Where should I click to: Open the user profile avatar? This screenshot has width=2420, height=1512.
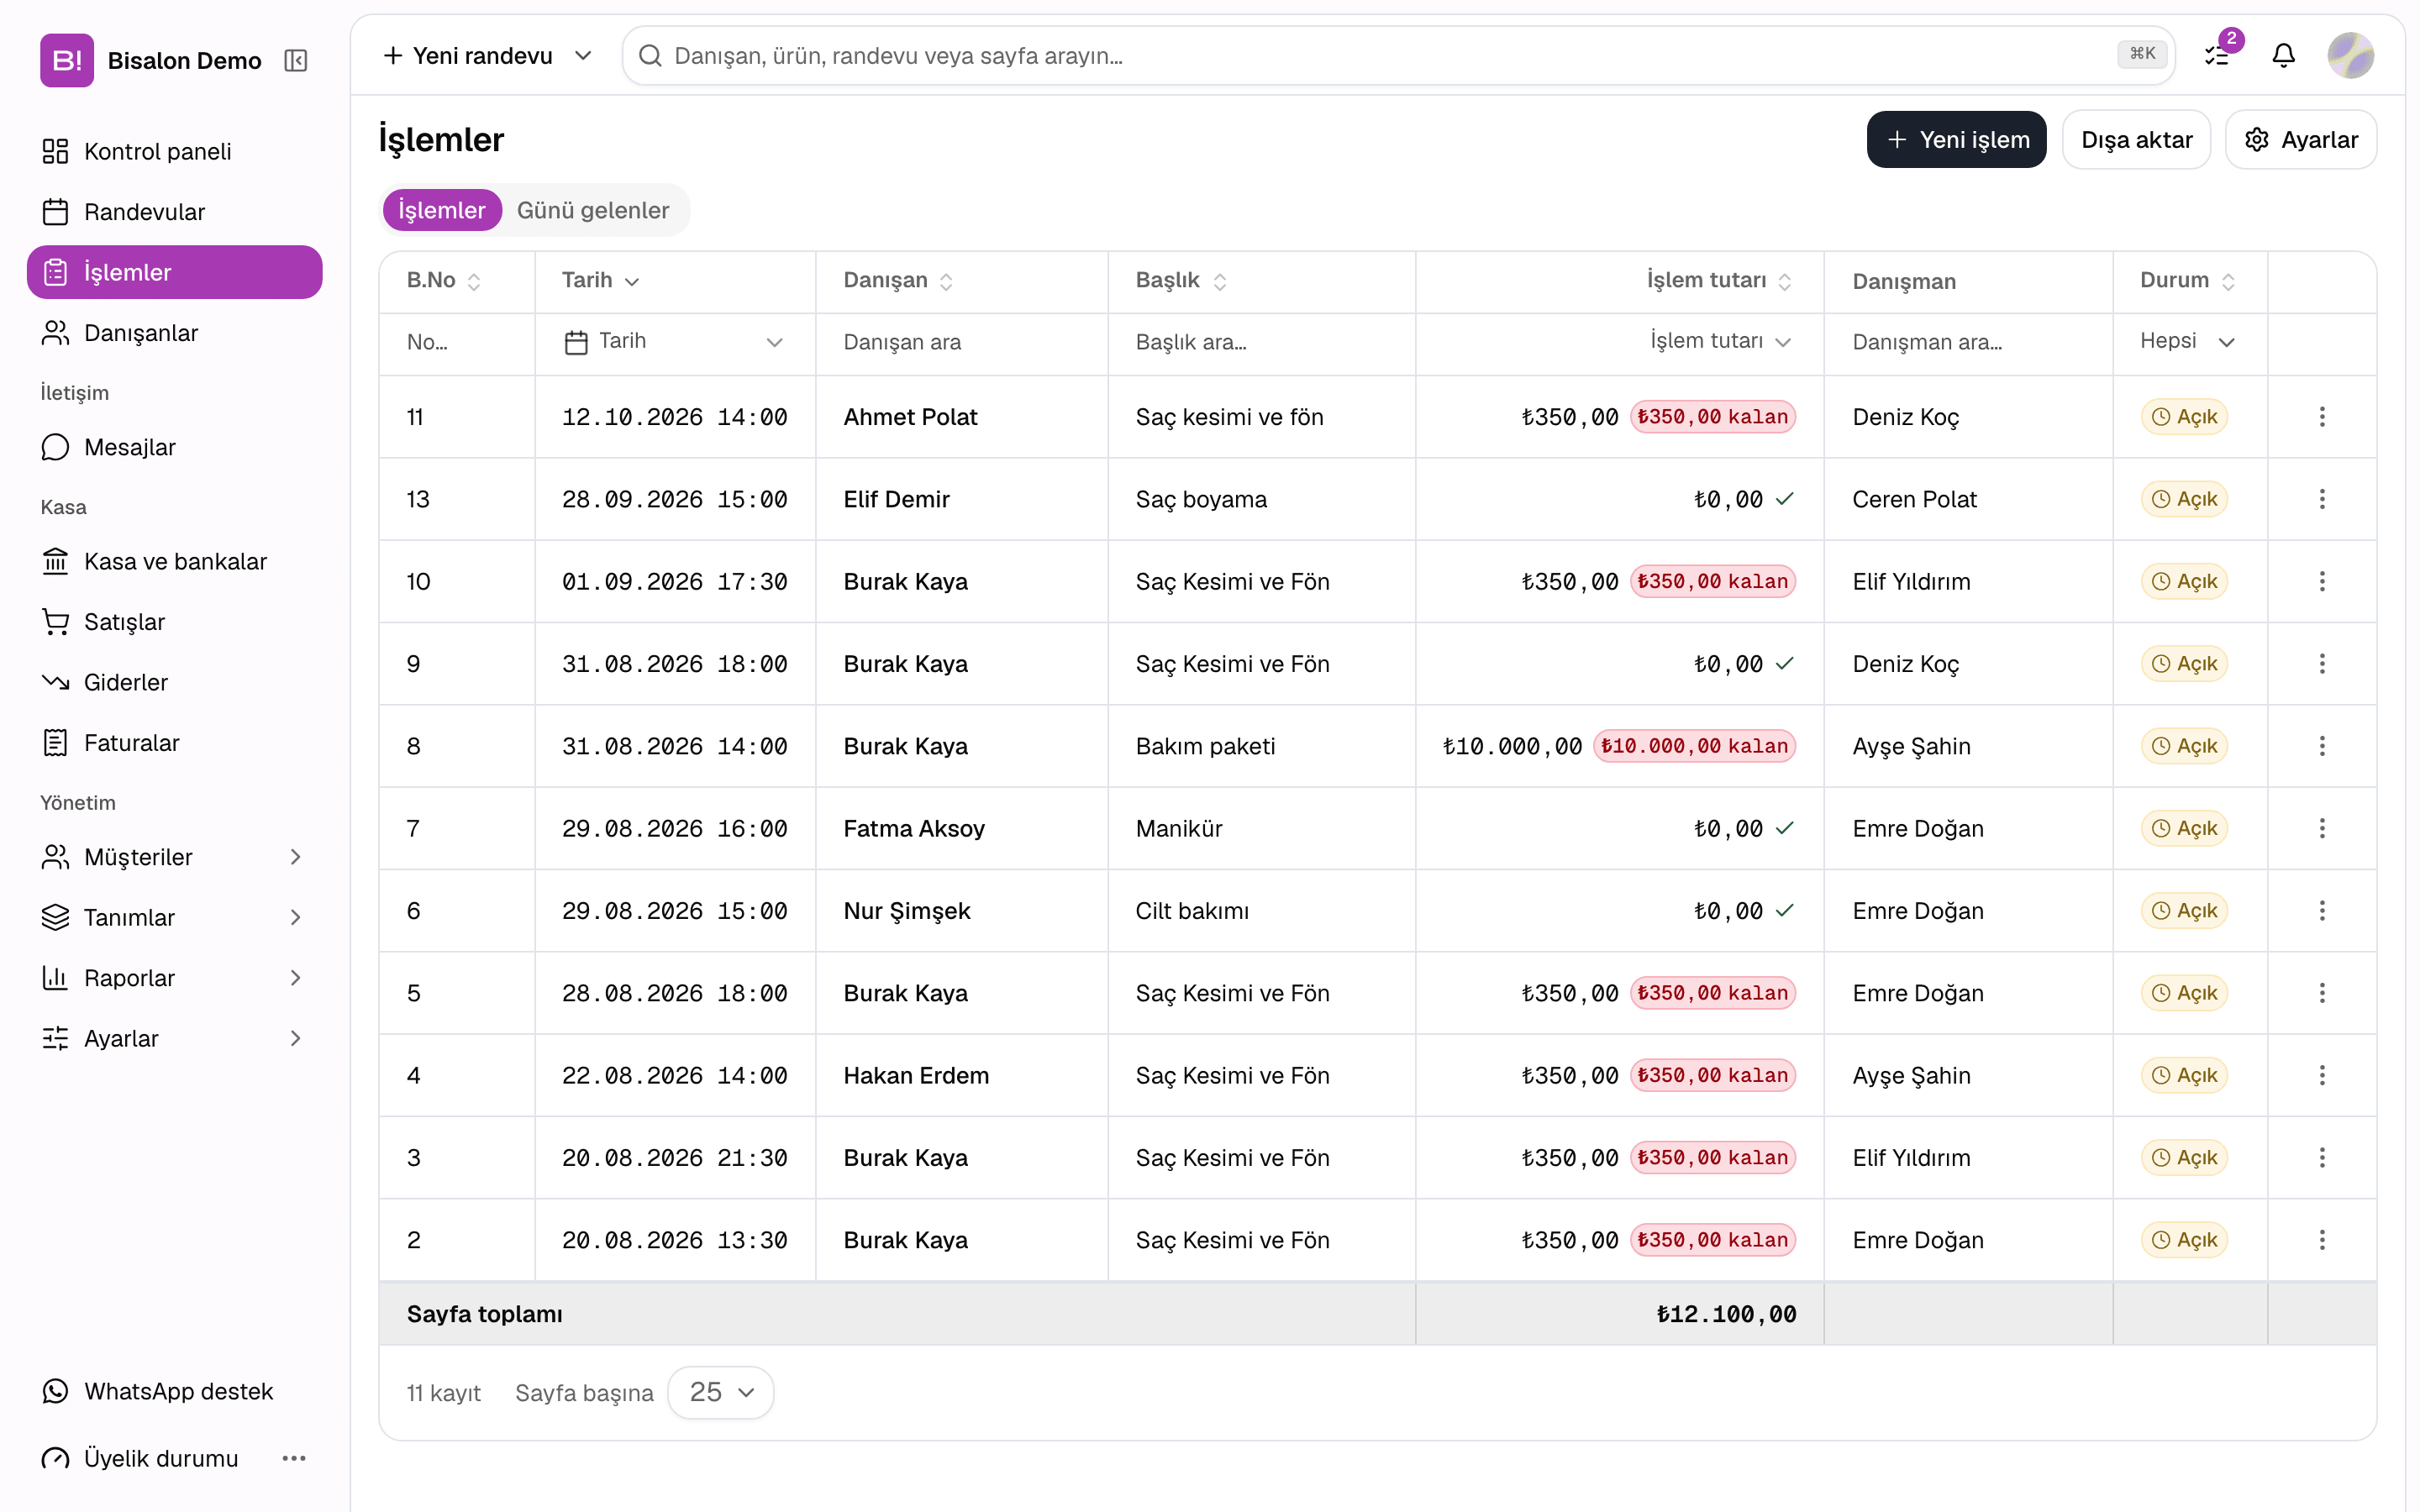(x=2350, y=55)
